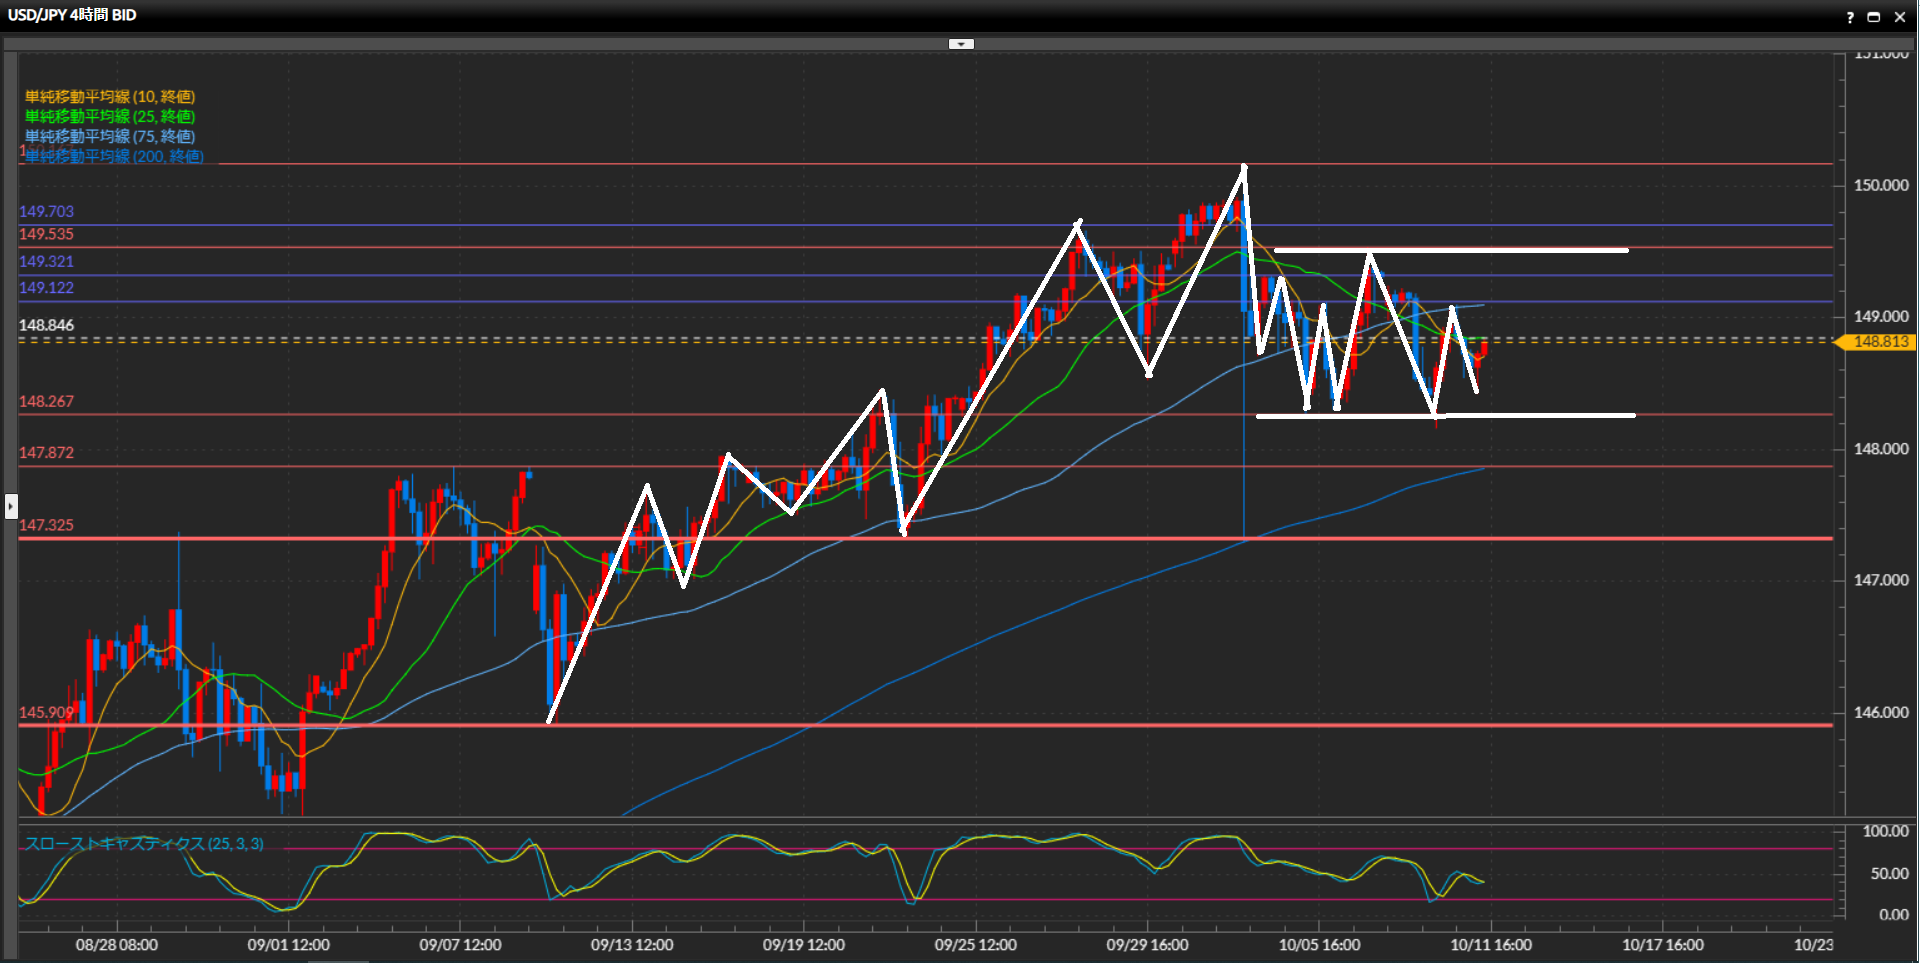Click the help question mark icon
The width and height of the screenshot is (1920, 963).
1849,17
